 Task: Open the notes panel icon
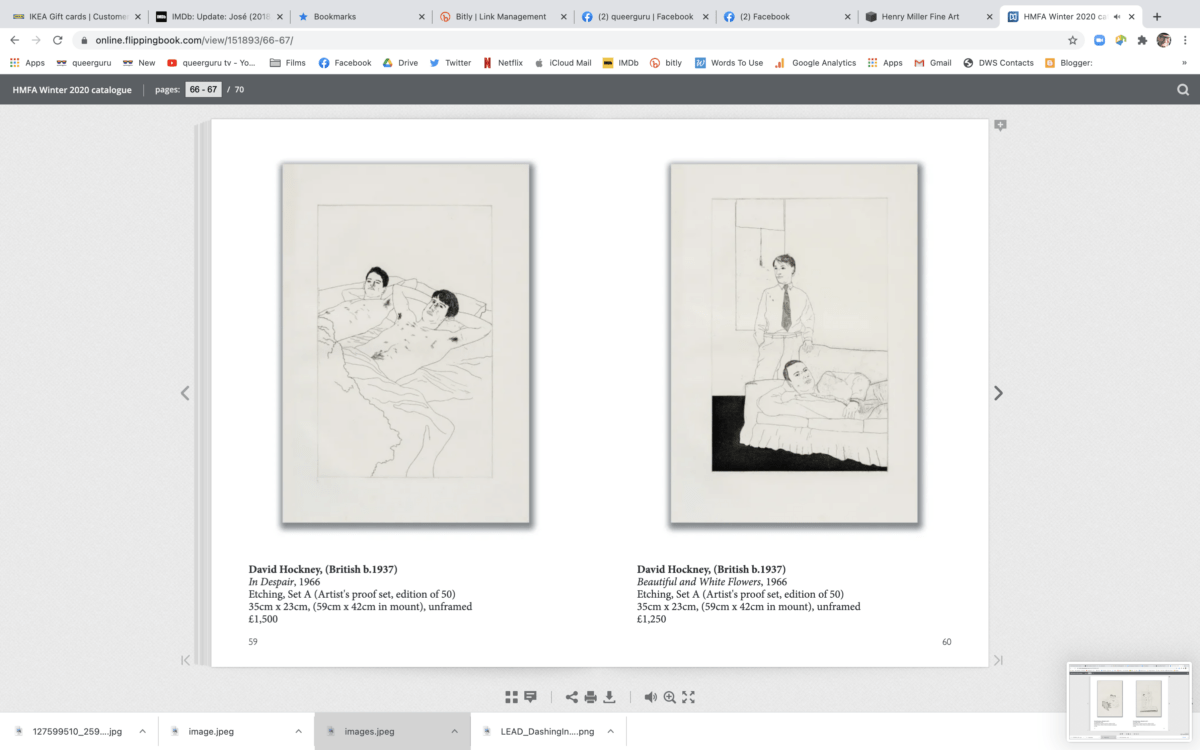click(x=530, y=697)
